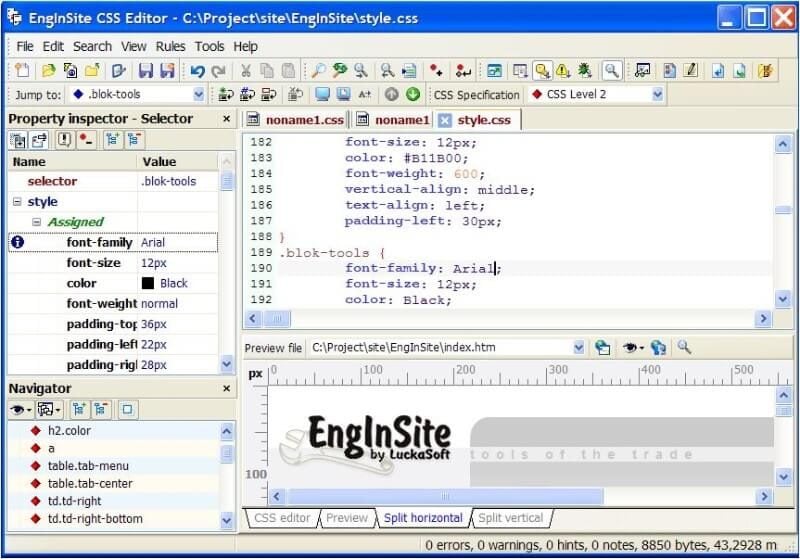Viewport: 800px width, 559px height.
Task: Collapse all in Property inspector tree
Action: 134,140
